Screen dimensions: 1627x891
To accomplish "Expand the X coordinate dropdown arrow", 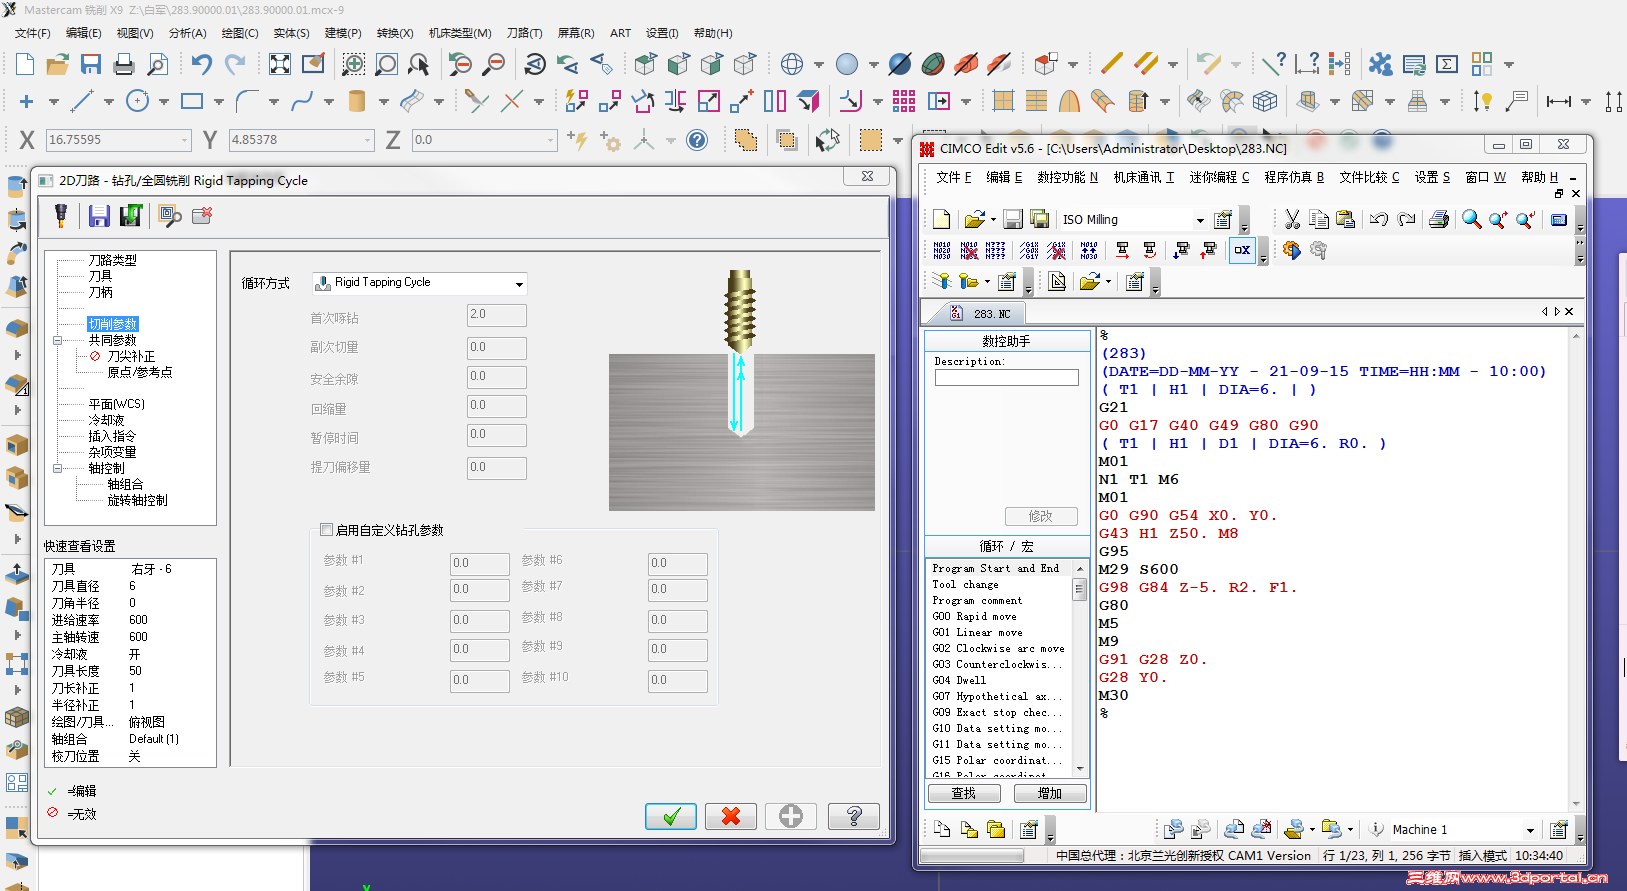I will [x=184, y=140].
